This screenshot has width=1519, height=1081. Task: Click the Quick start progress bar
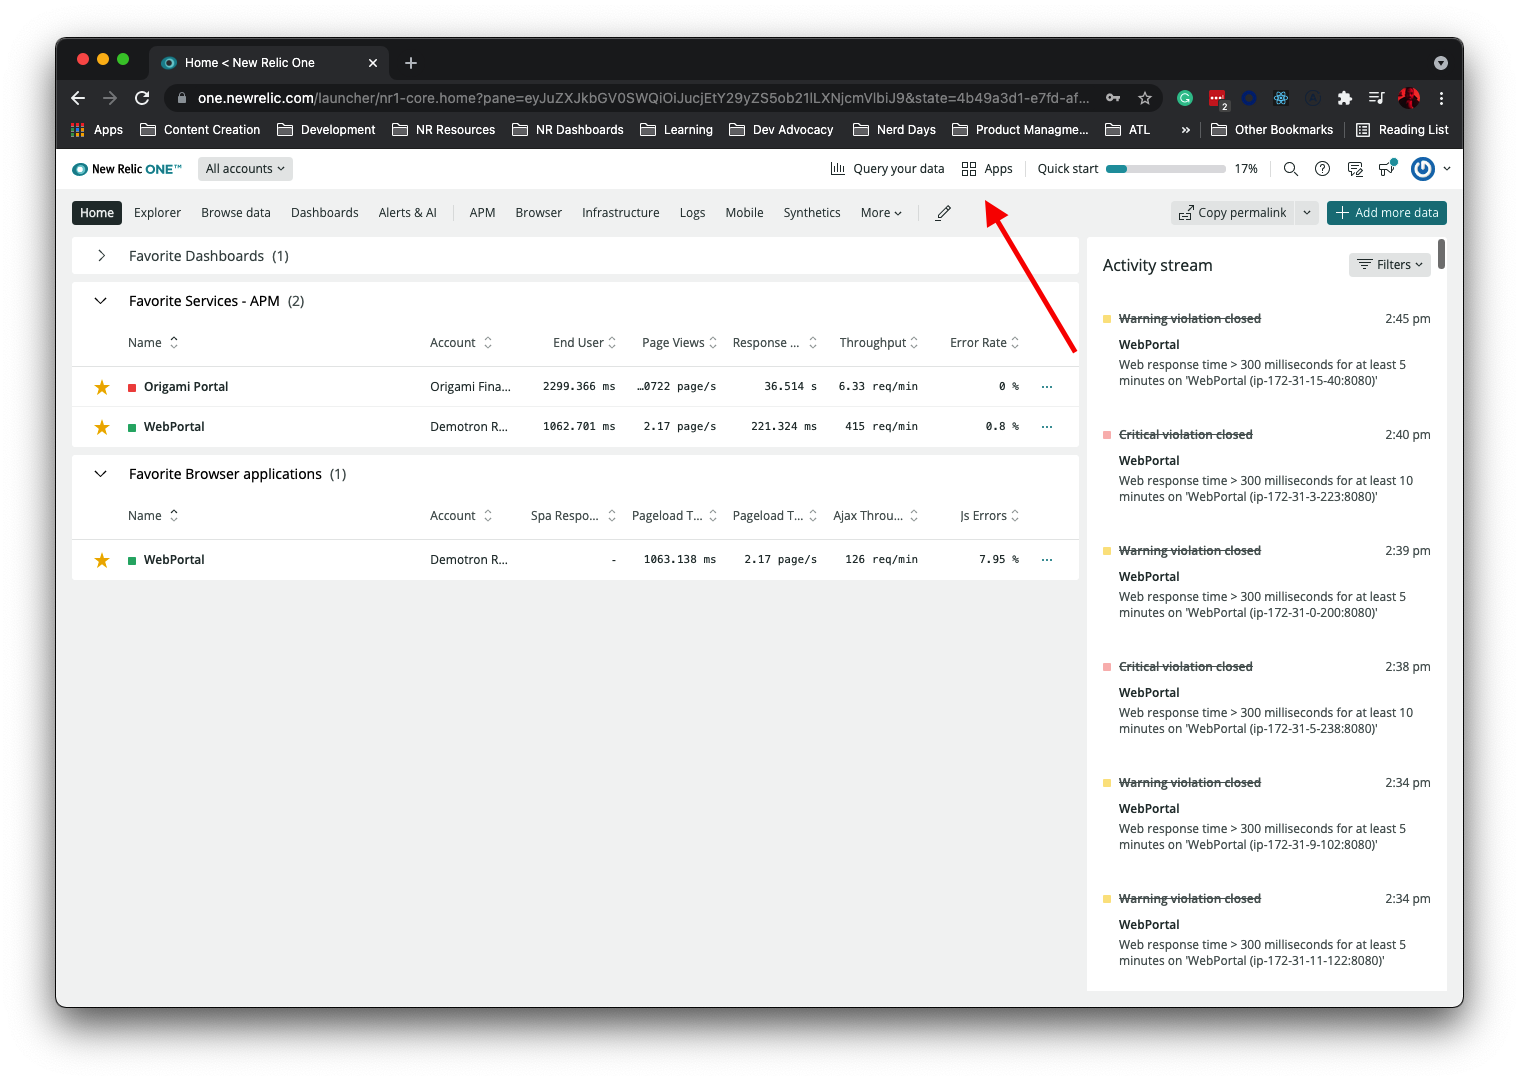[x=1165, y=169]
